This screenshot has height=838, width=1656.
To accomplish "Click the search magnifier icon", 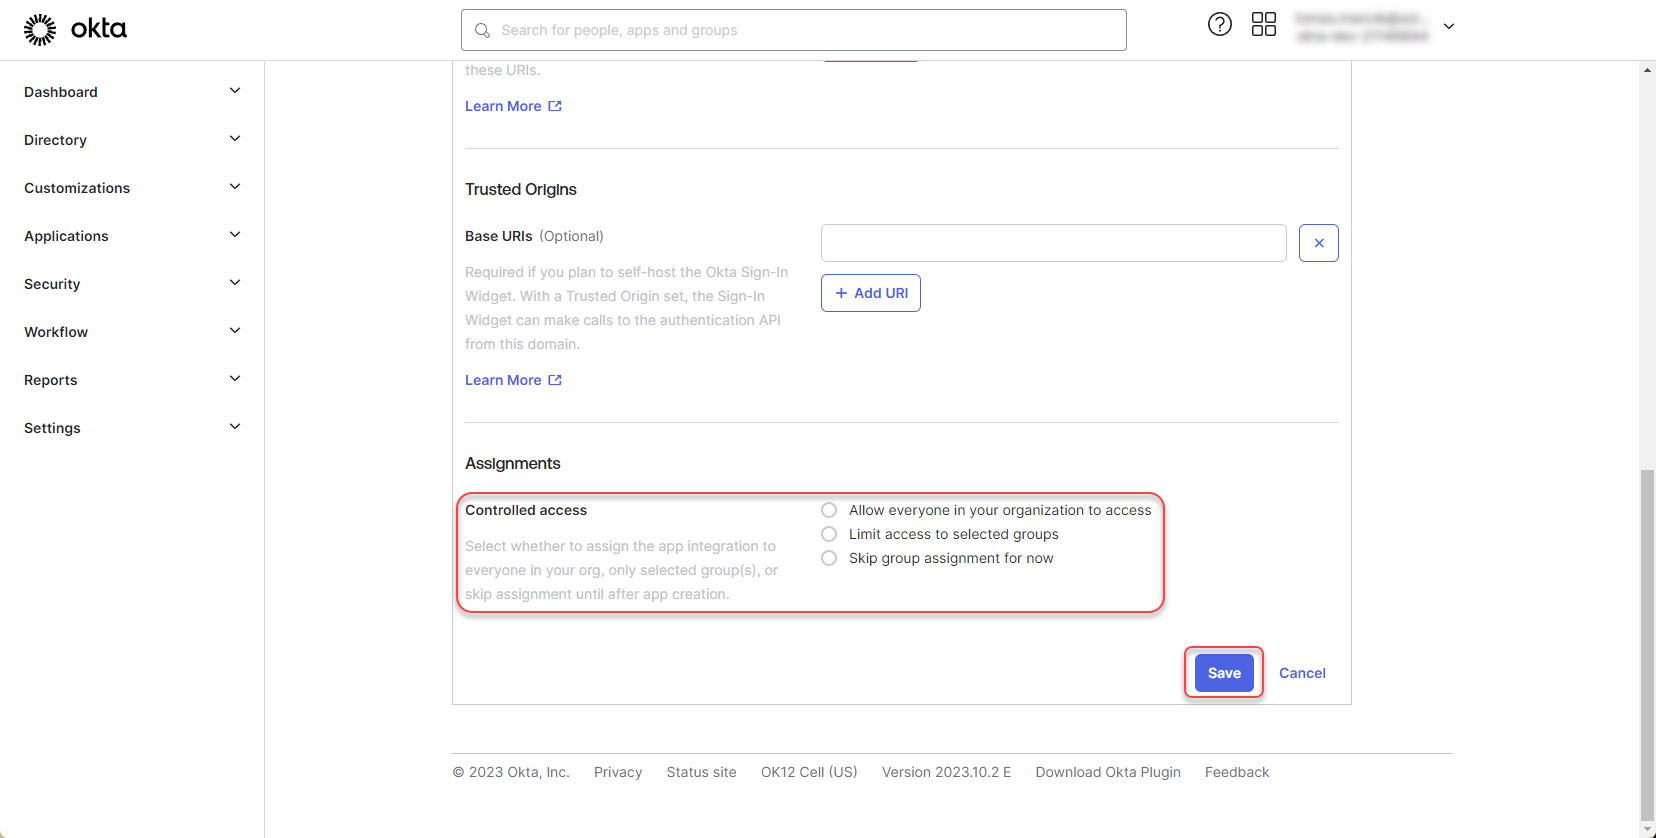I will pos(482,31).
